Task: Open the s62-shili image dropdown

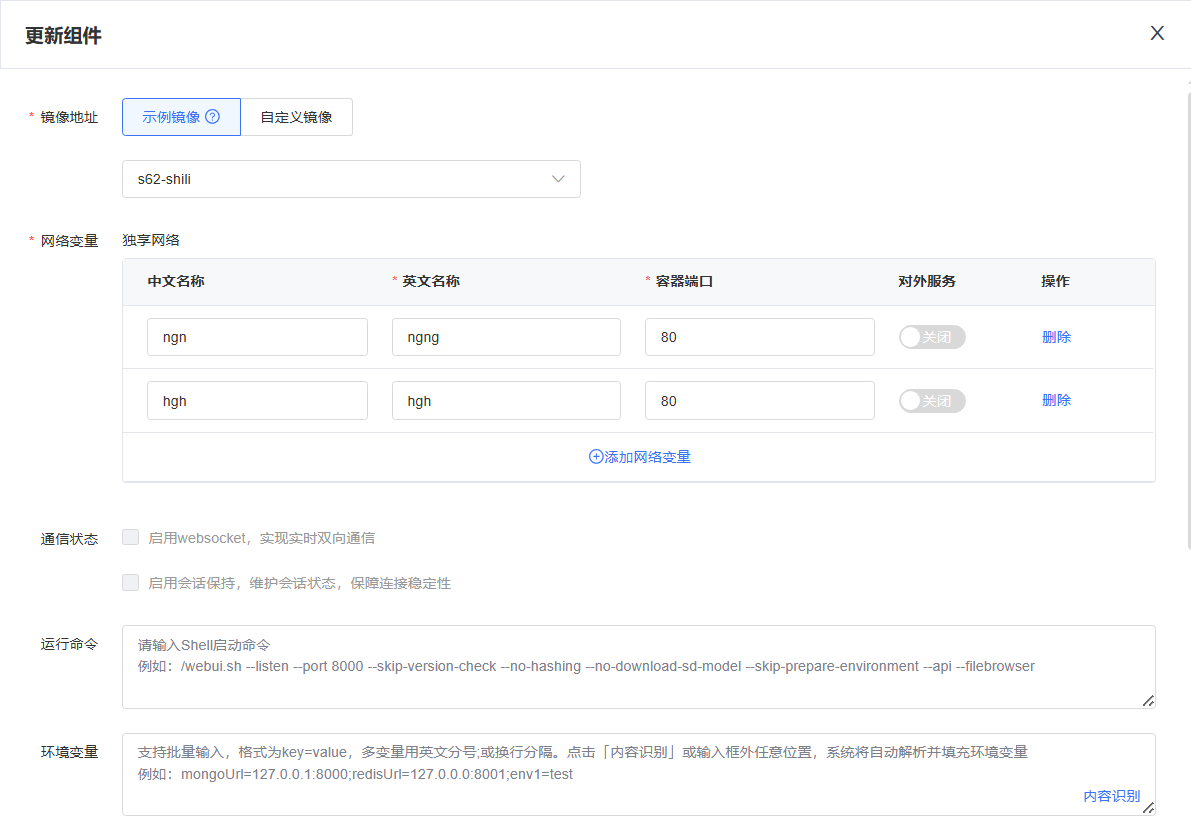Action: 350,179
